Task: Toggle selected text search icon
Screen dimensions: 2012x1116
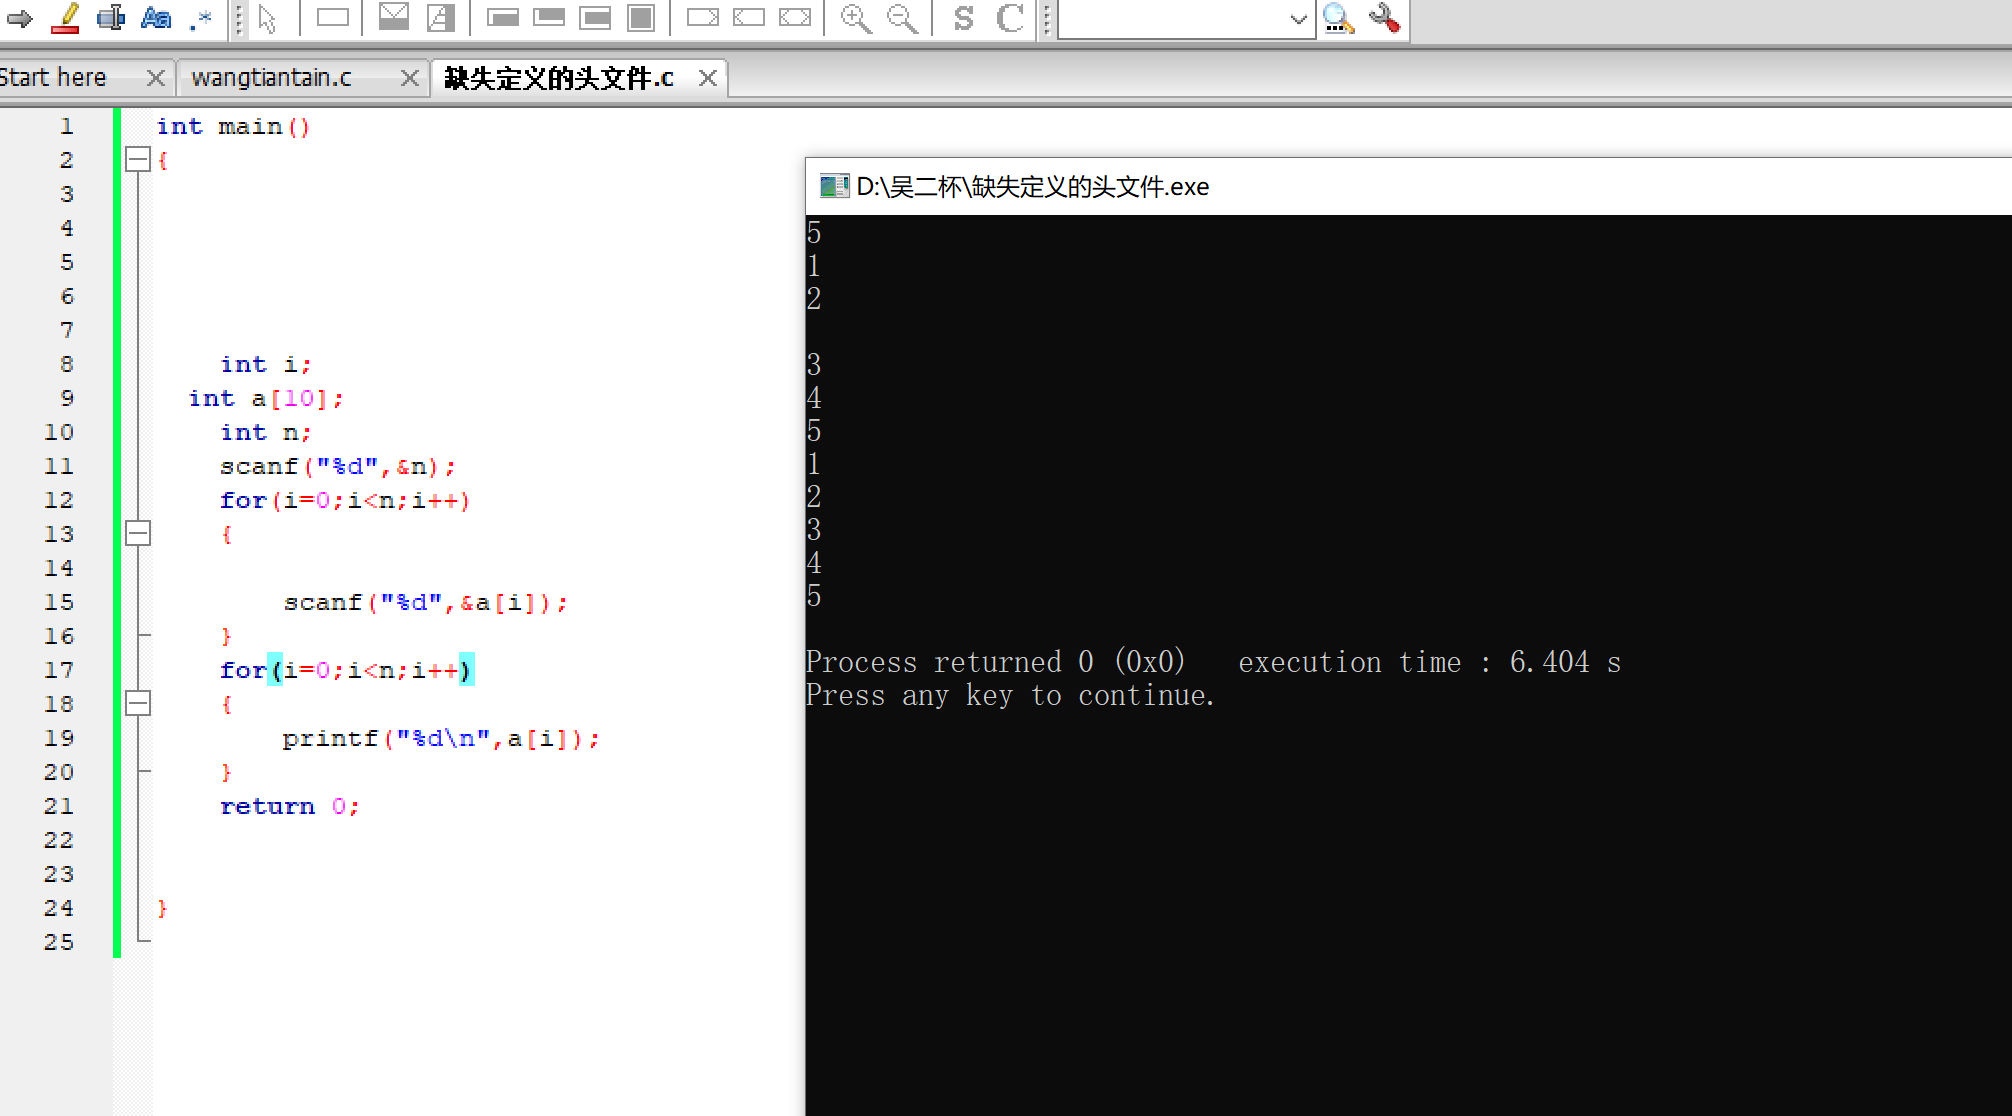Action: click(111, 18)
